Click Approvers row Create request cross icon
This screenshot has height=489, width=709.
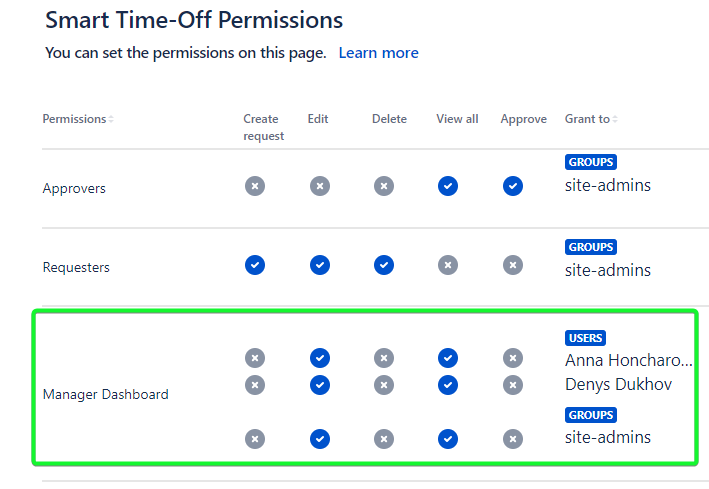[255, 186]
